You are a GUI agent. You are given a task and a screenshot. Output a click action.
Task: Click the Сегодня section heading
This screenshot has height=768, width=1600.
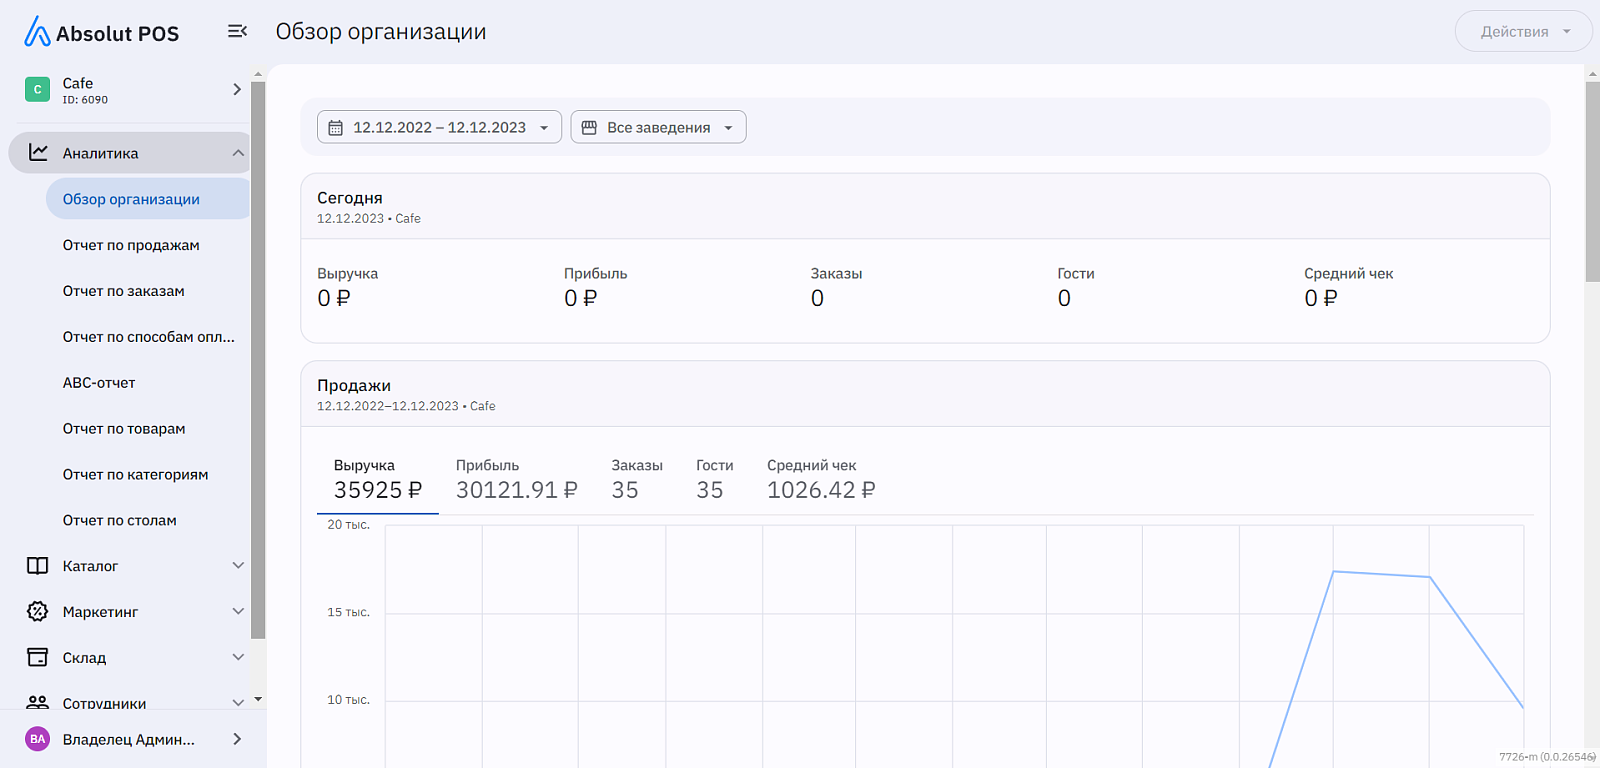click(x=350, y=198)
